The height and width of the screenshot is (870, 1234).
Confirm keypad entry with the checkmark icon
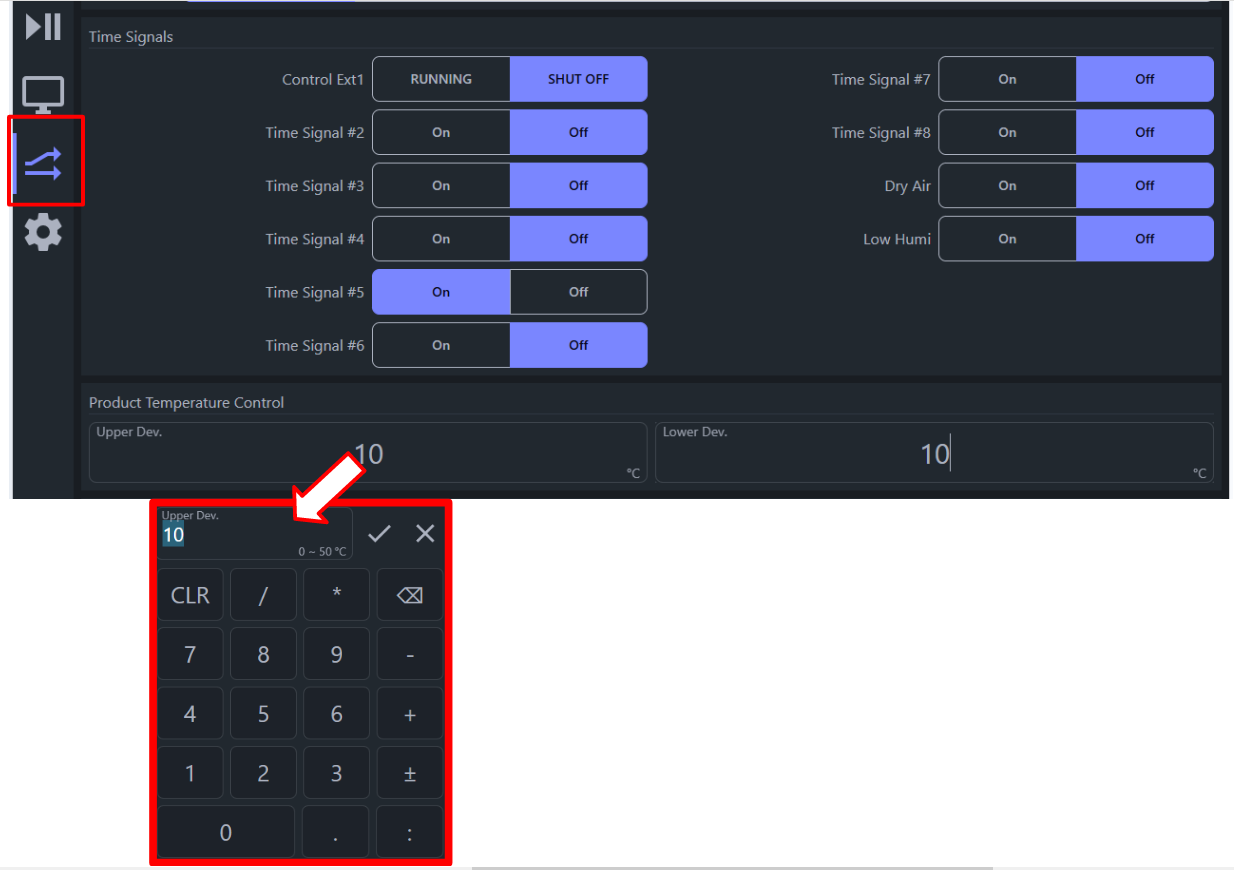tap(379, 533)
